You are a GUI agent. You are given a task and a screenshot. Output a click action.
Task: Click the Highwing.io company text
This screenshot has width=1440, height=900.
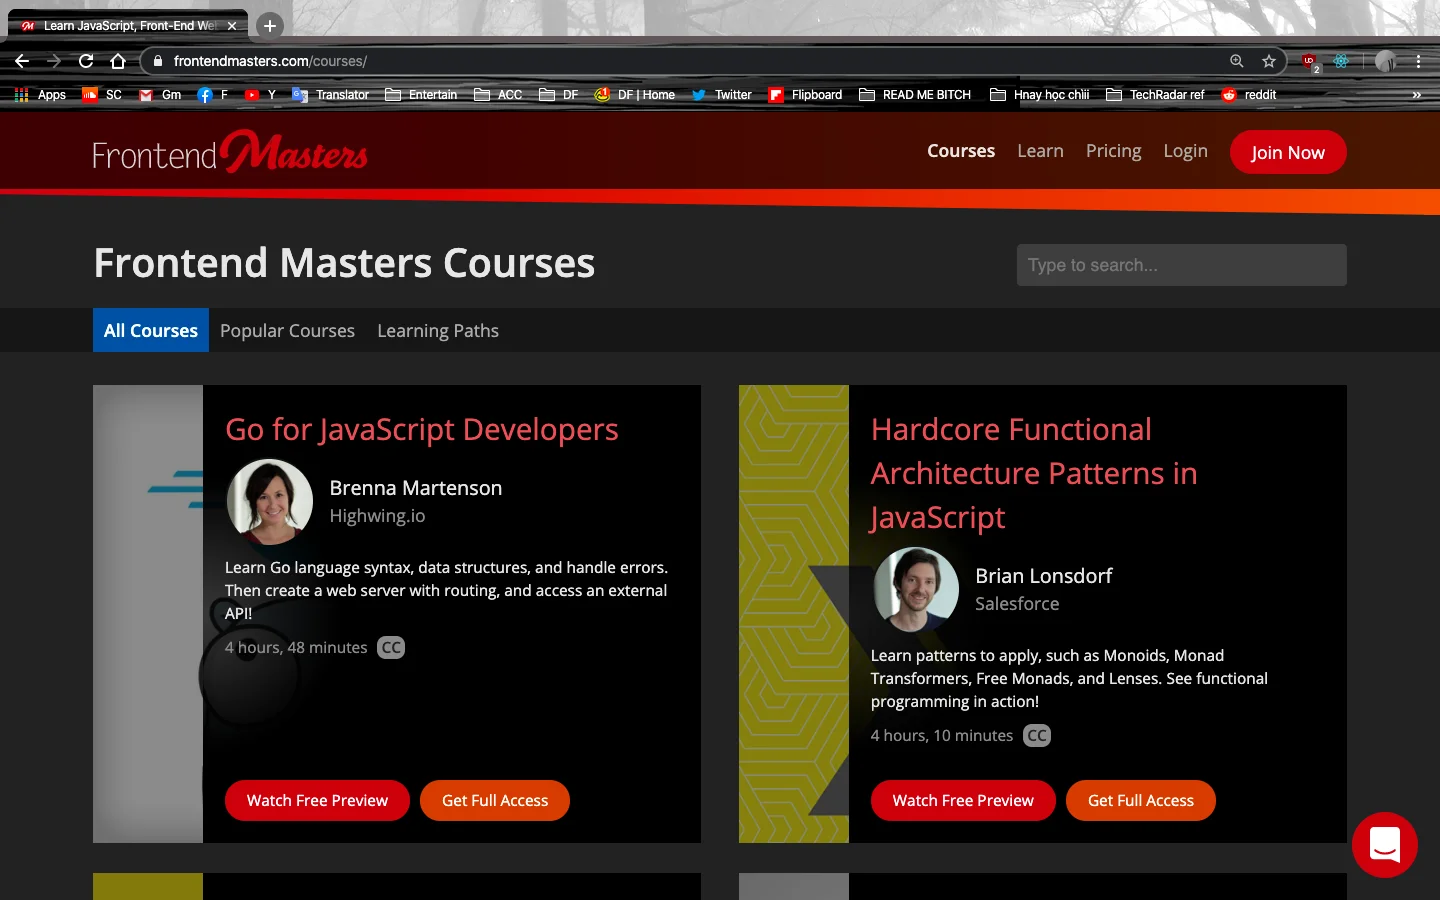point(377,516)
